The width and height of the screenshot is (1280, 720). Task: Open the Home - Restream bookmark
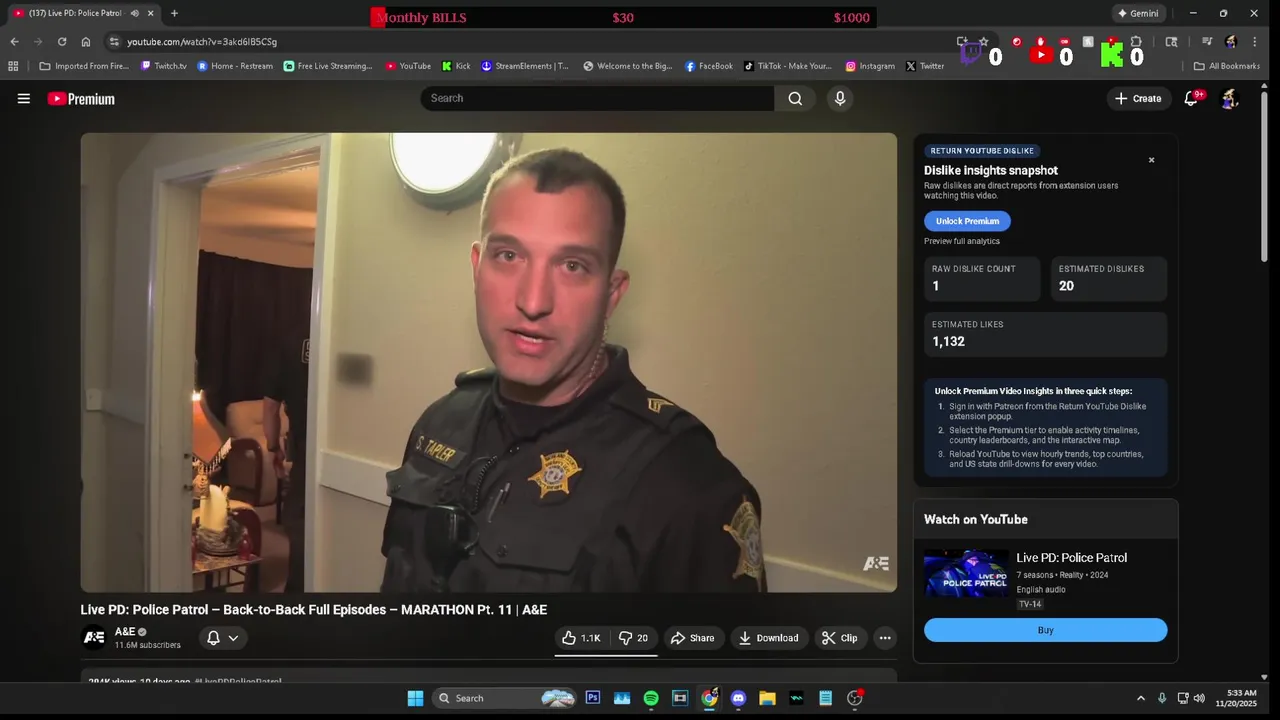tap(235, 66)
